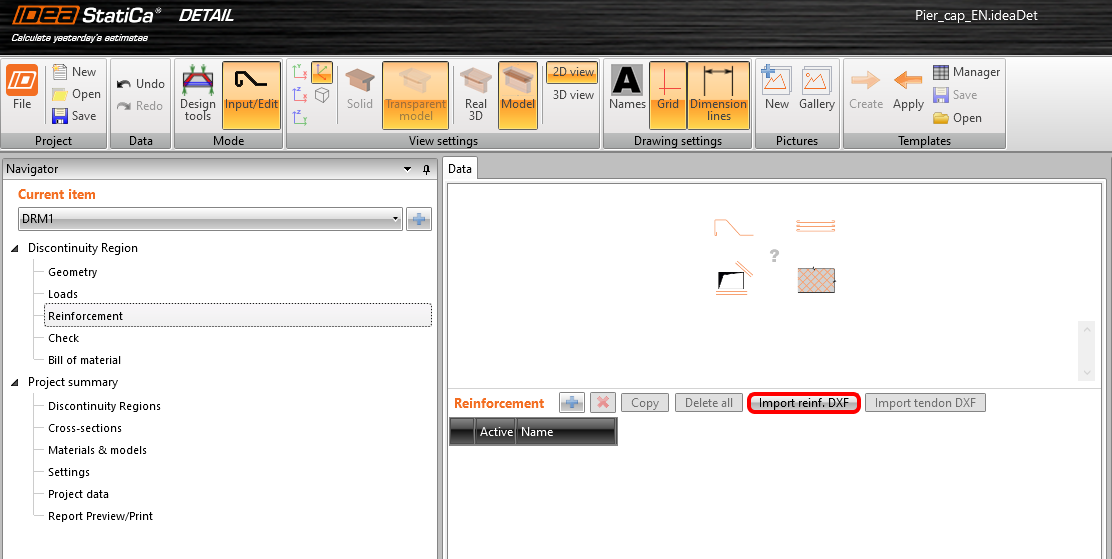Open a project file from Project group
Screen dimensions: 1112x559
click(x=77, y=94)
